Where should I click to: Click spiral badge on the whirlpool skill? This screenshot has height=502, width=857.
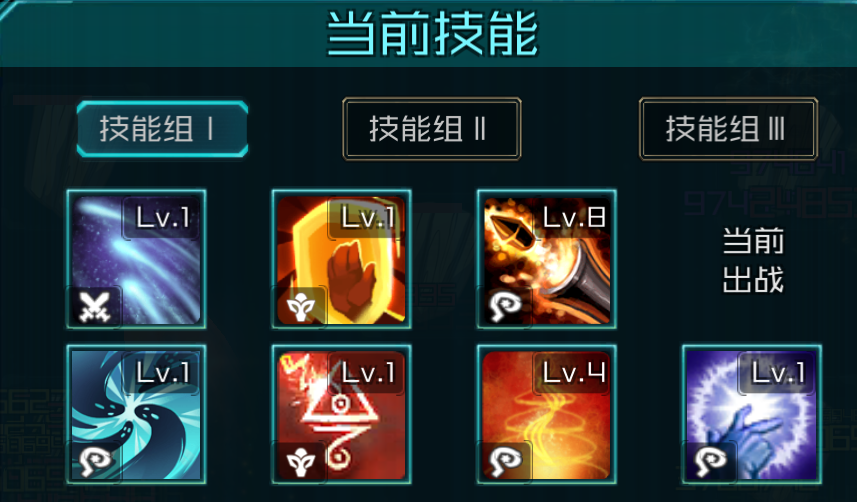click(95, 460)
